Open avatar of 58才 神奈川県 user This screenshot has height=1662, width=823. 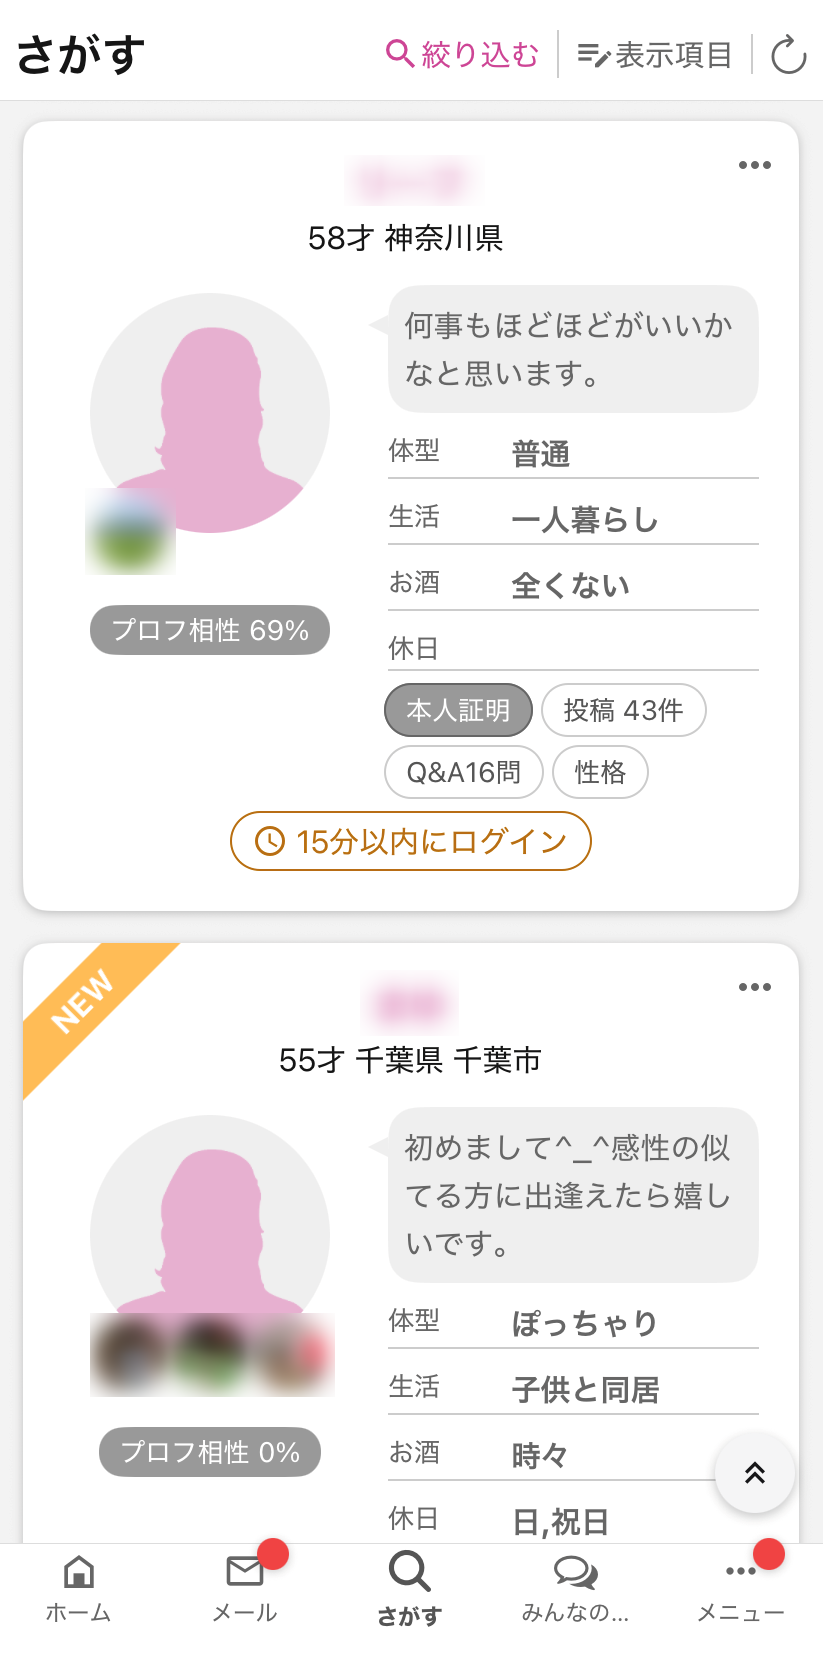[210, 413]
